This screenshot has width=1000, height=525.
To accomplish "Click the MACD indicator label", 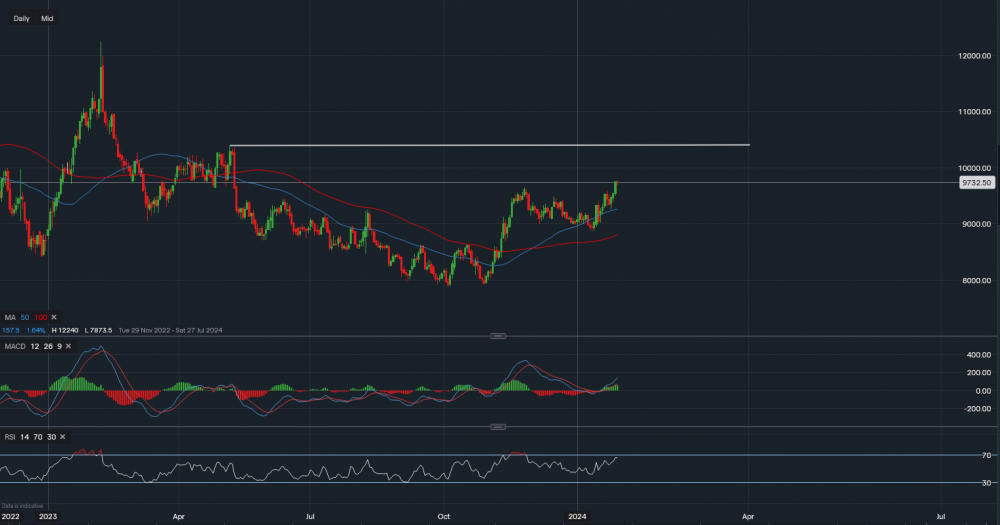I will pyautogui.click(x=14, y=346).
